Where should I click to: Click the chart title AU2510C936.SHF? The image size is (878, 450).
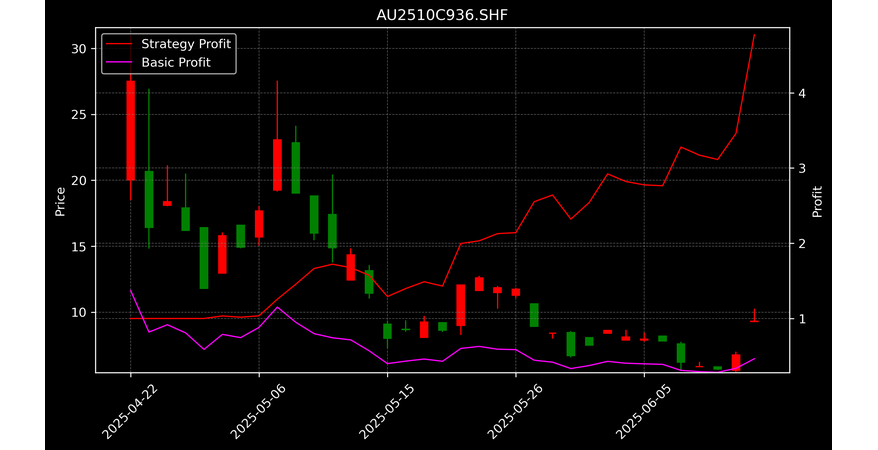[x=442, y=15]
